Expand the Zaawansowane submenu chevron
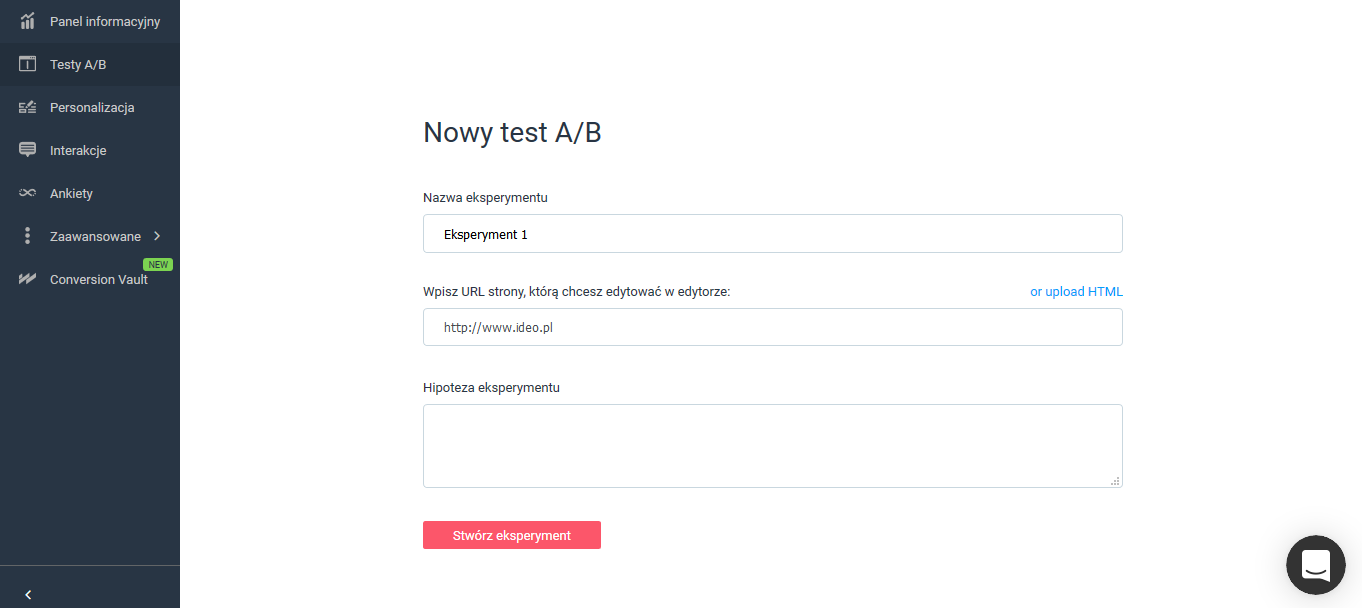Screen dimensions: 1362x608 tap(157, 235)
